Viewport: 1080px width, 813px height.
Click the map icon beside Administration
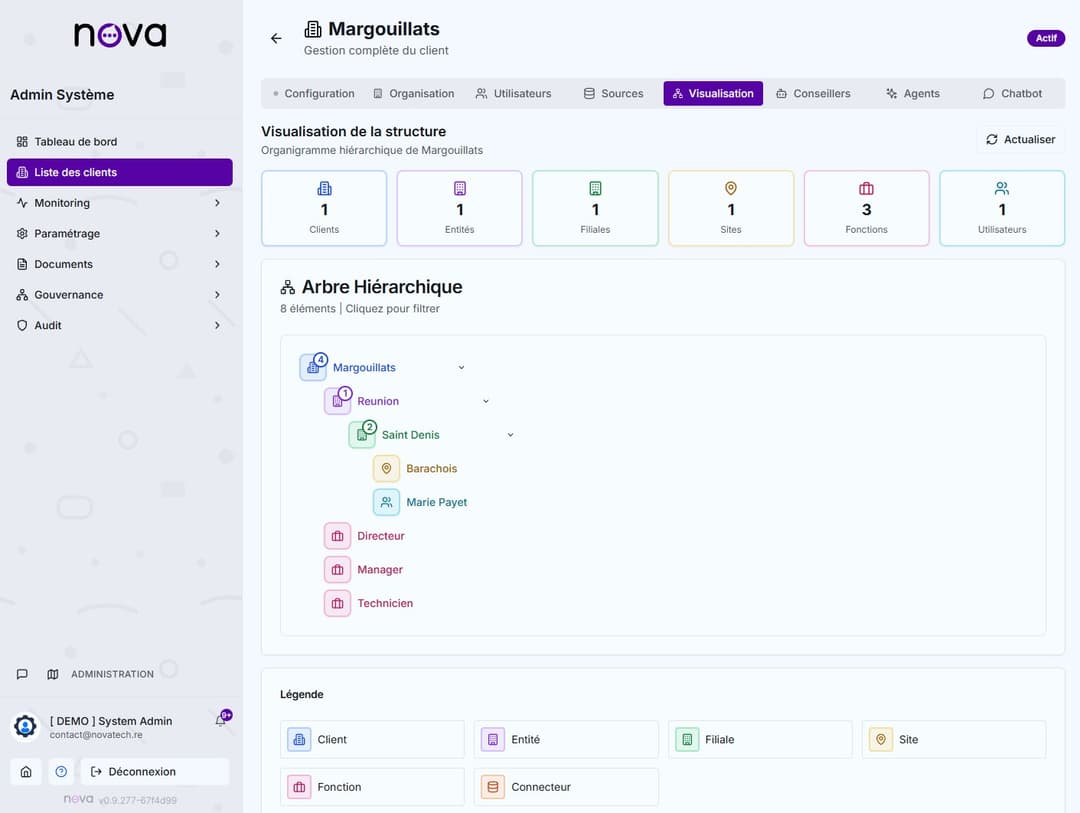pos(53,674)
